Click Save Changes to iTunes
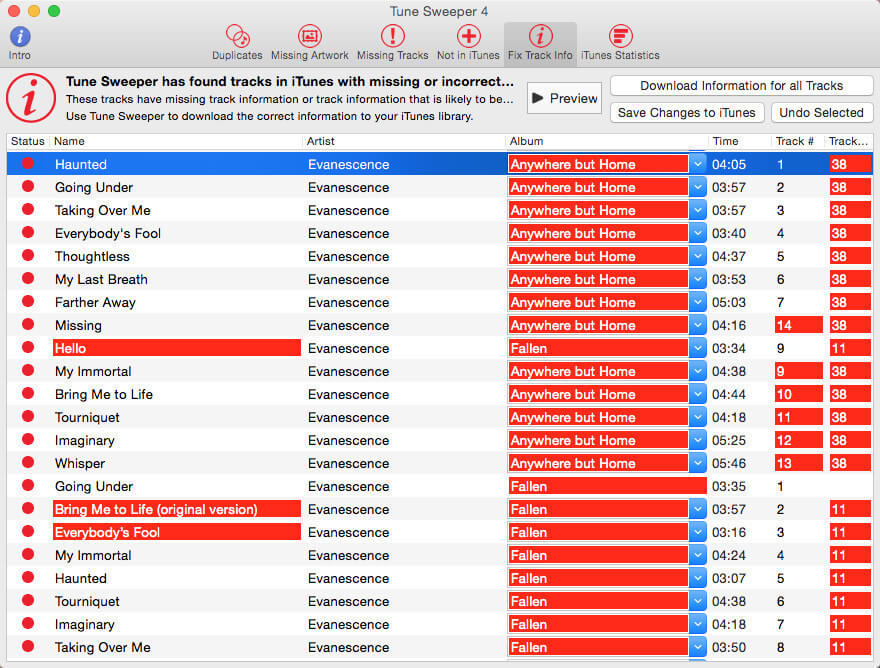 [687, 113]
